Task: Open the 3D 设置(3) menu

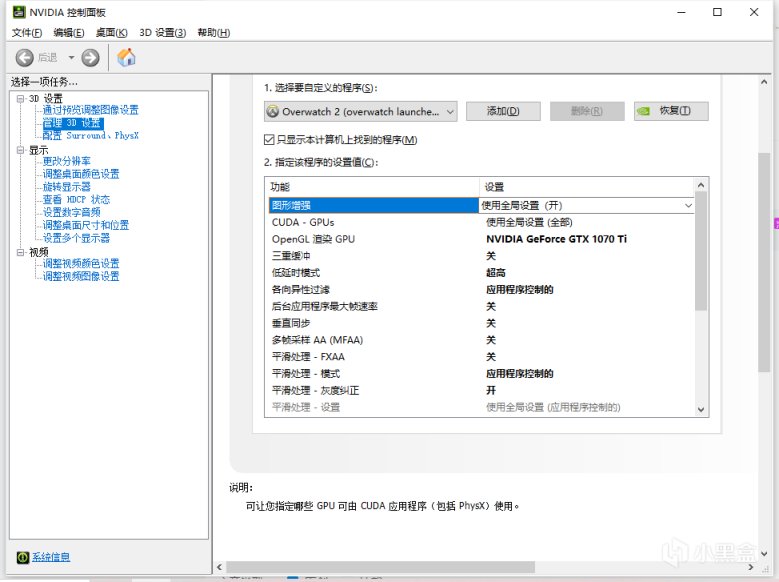Action: 162,33
